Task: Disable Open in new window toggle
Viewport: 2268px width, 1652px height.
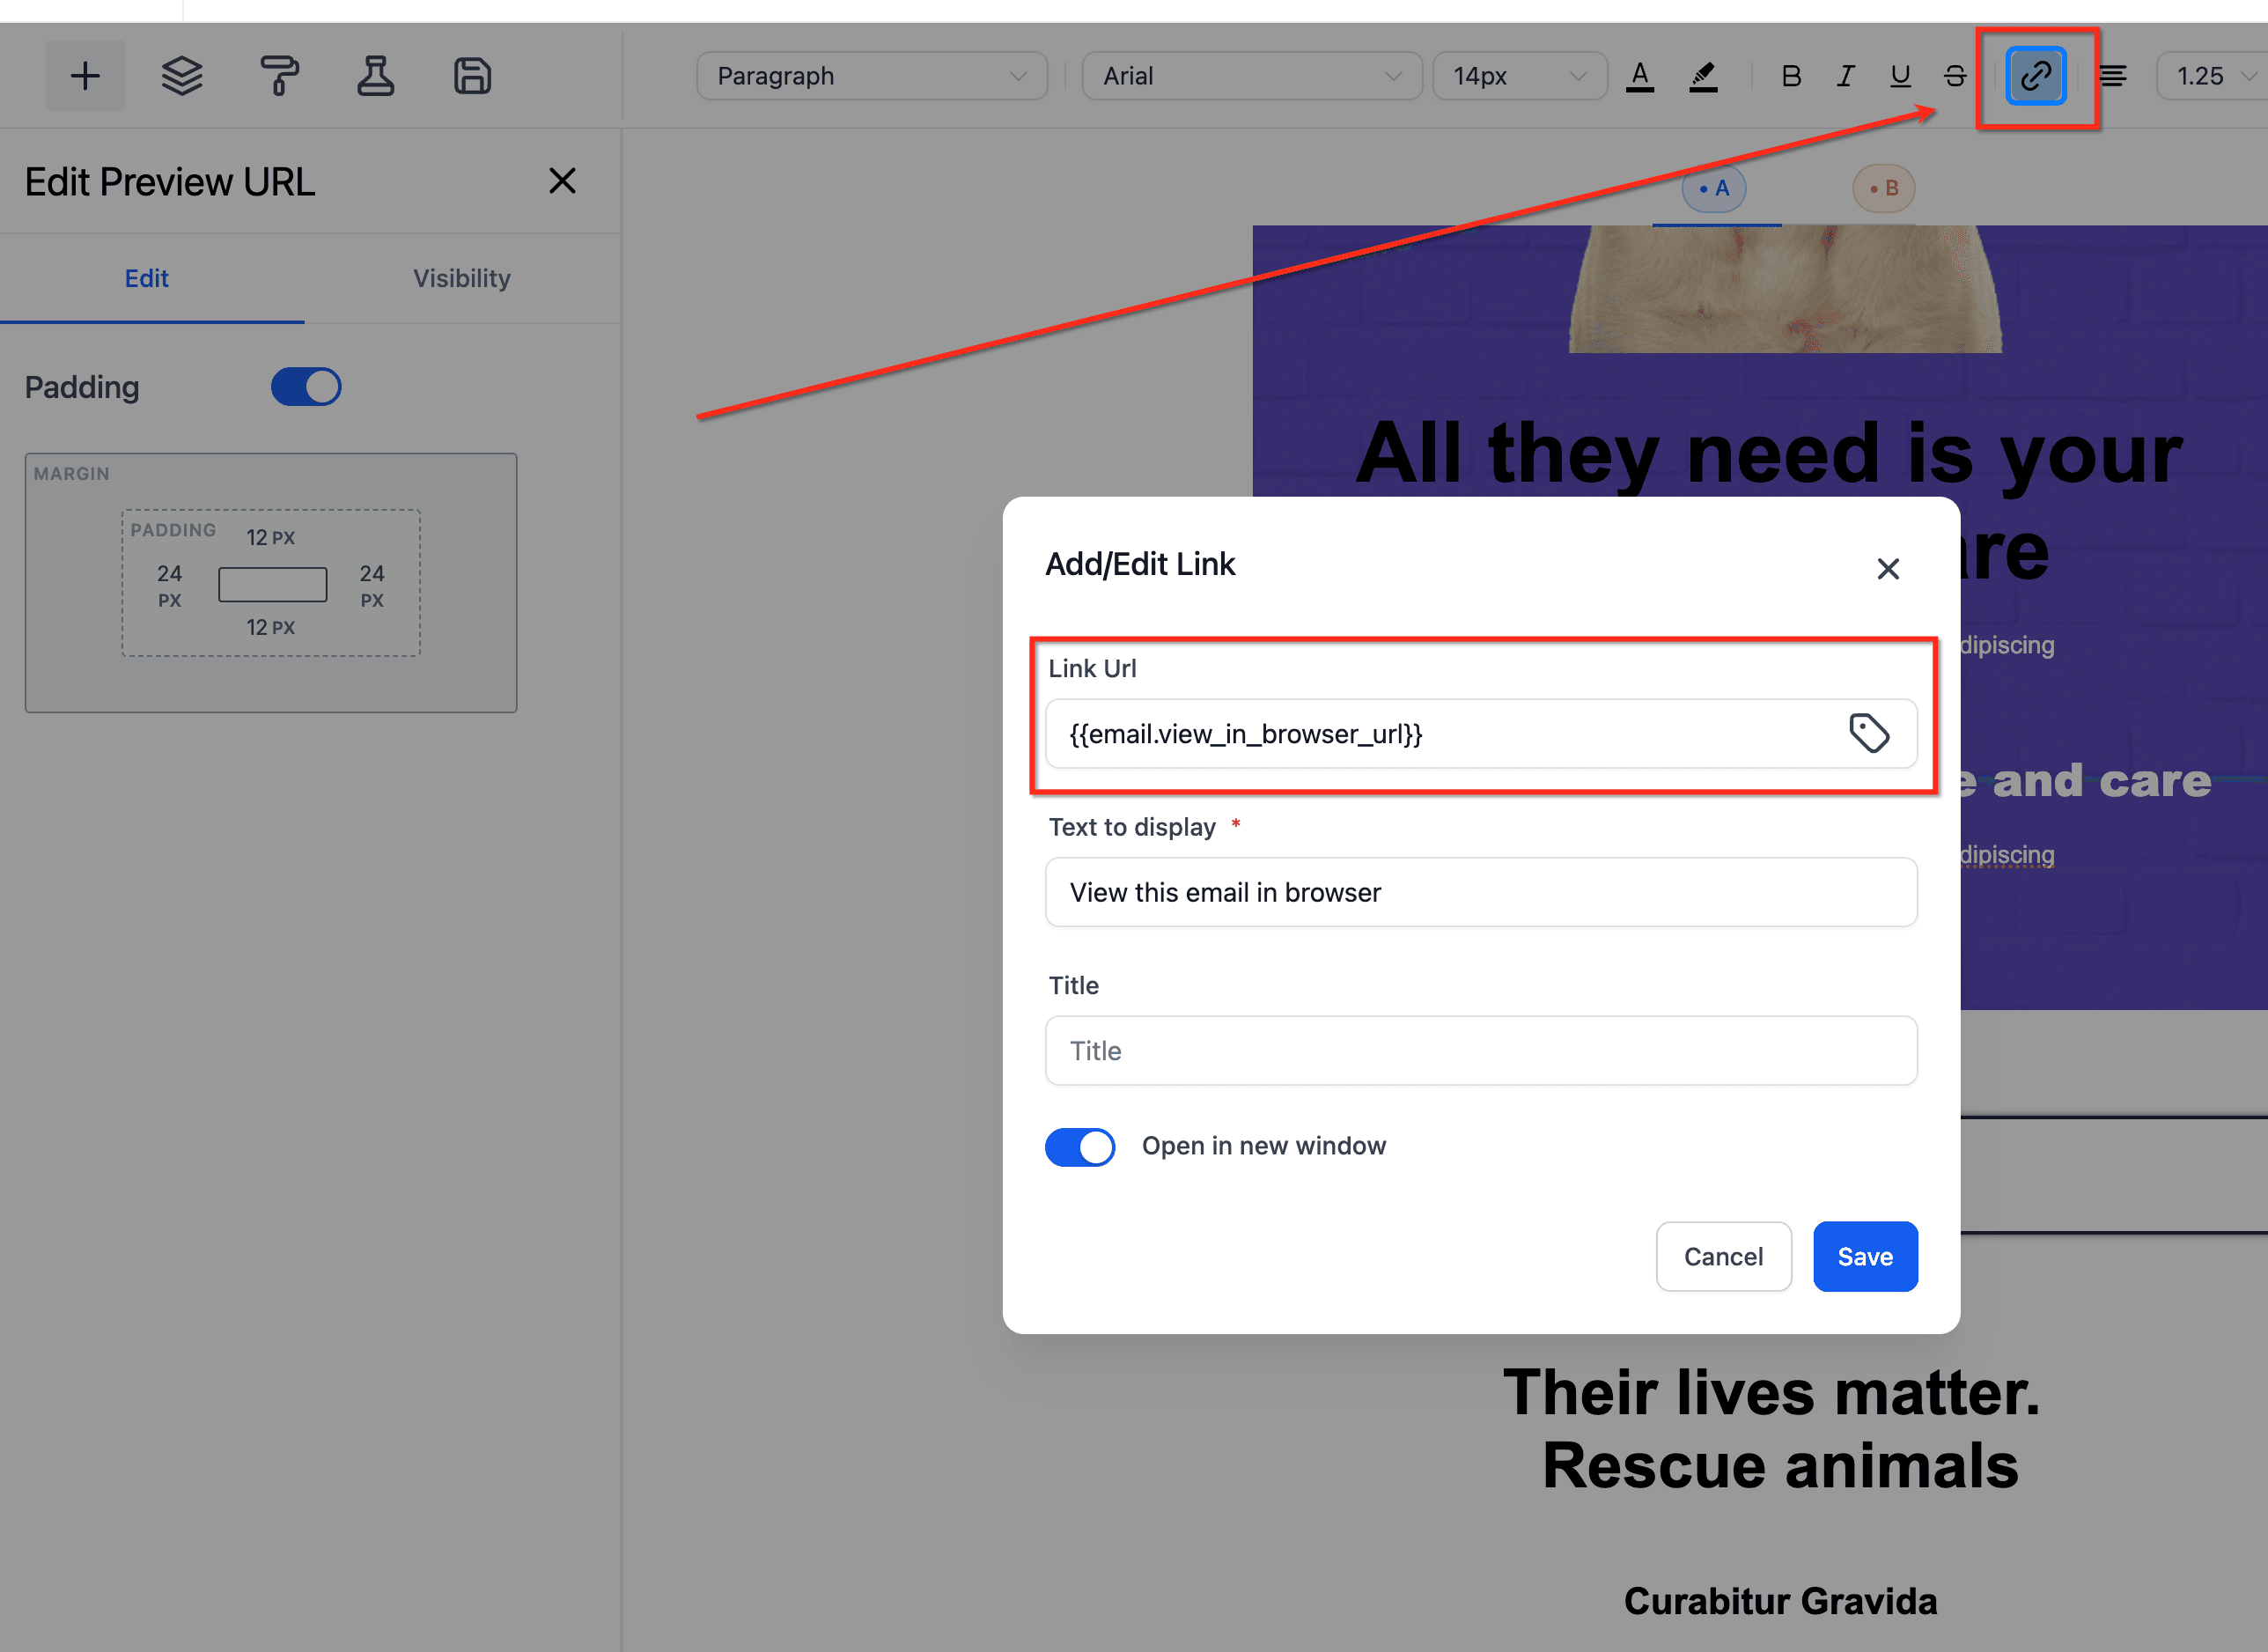Action: [x=1080, y=1147]
